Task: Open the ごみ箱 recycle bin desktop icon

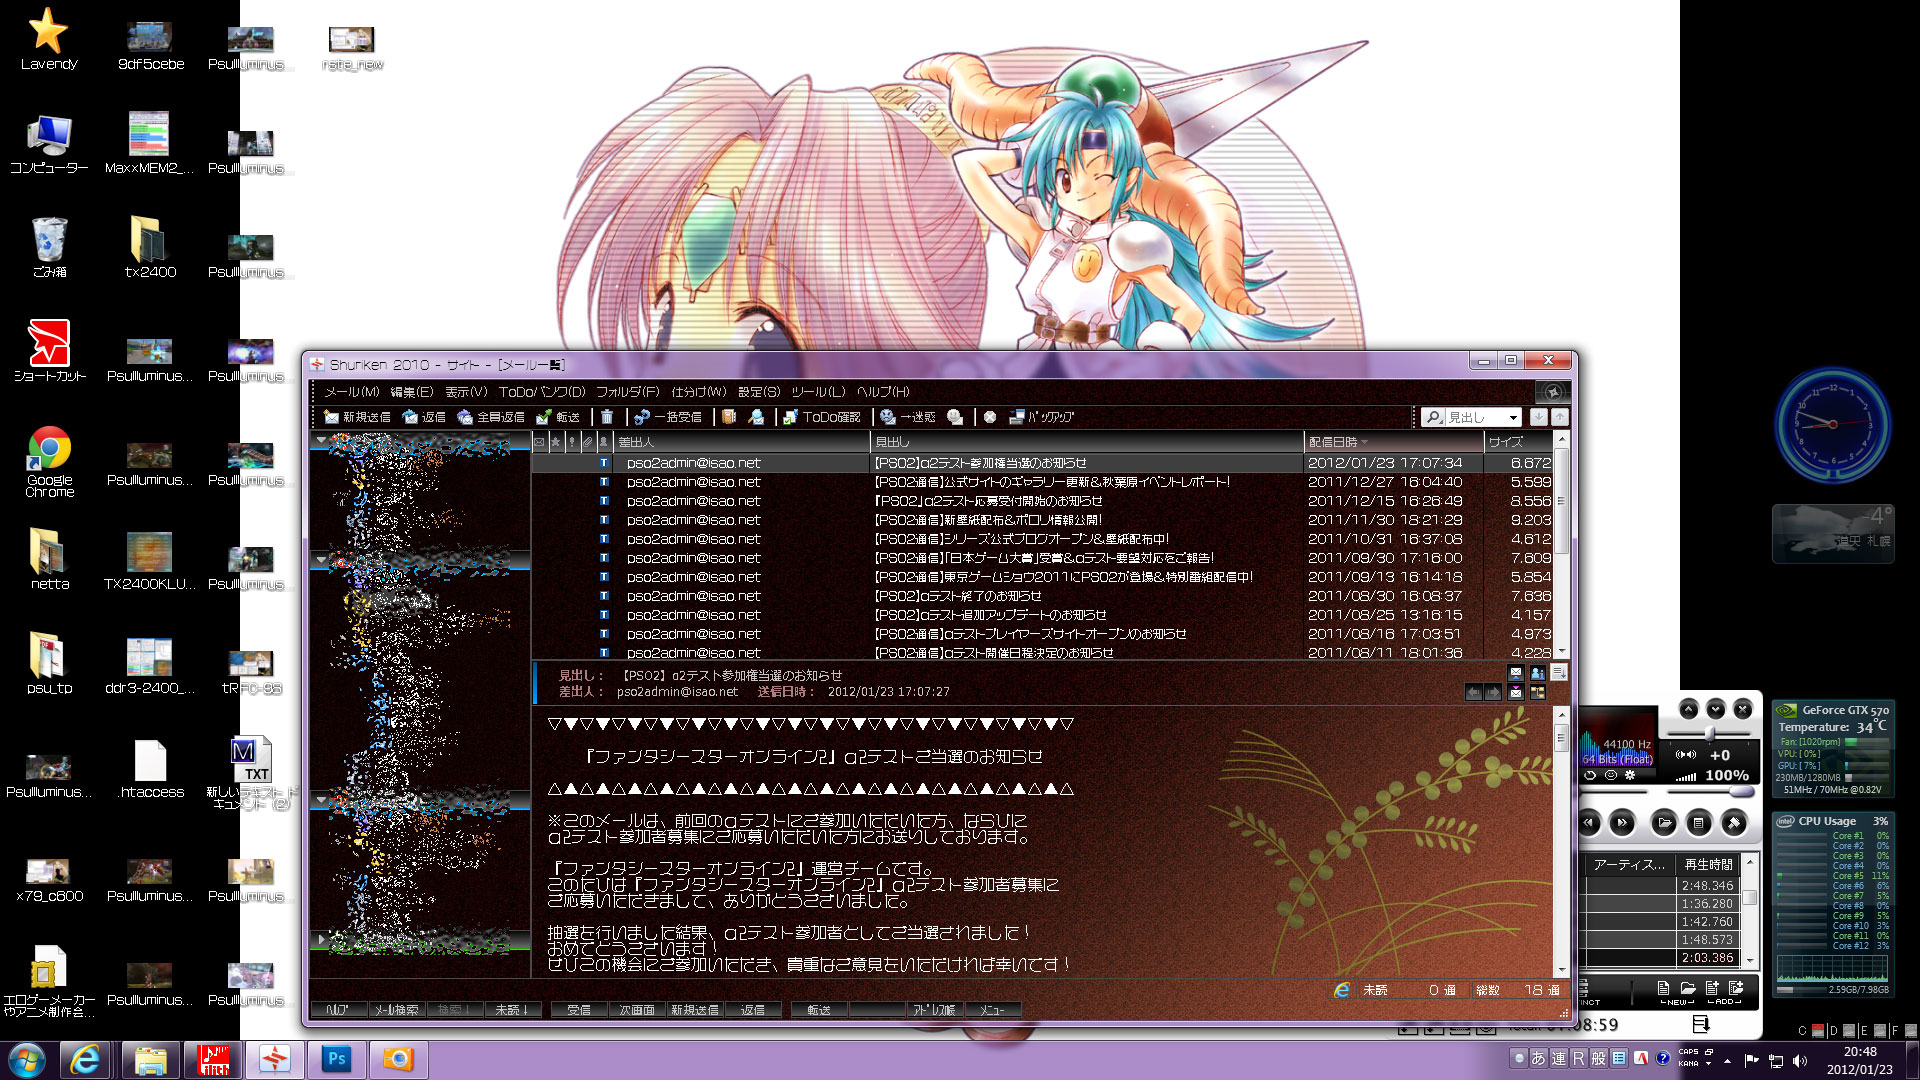Action: (49, 247)
